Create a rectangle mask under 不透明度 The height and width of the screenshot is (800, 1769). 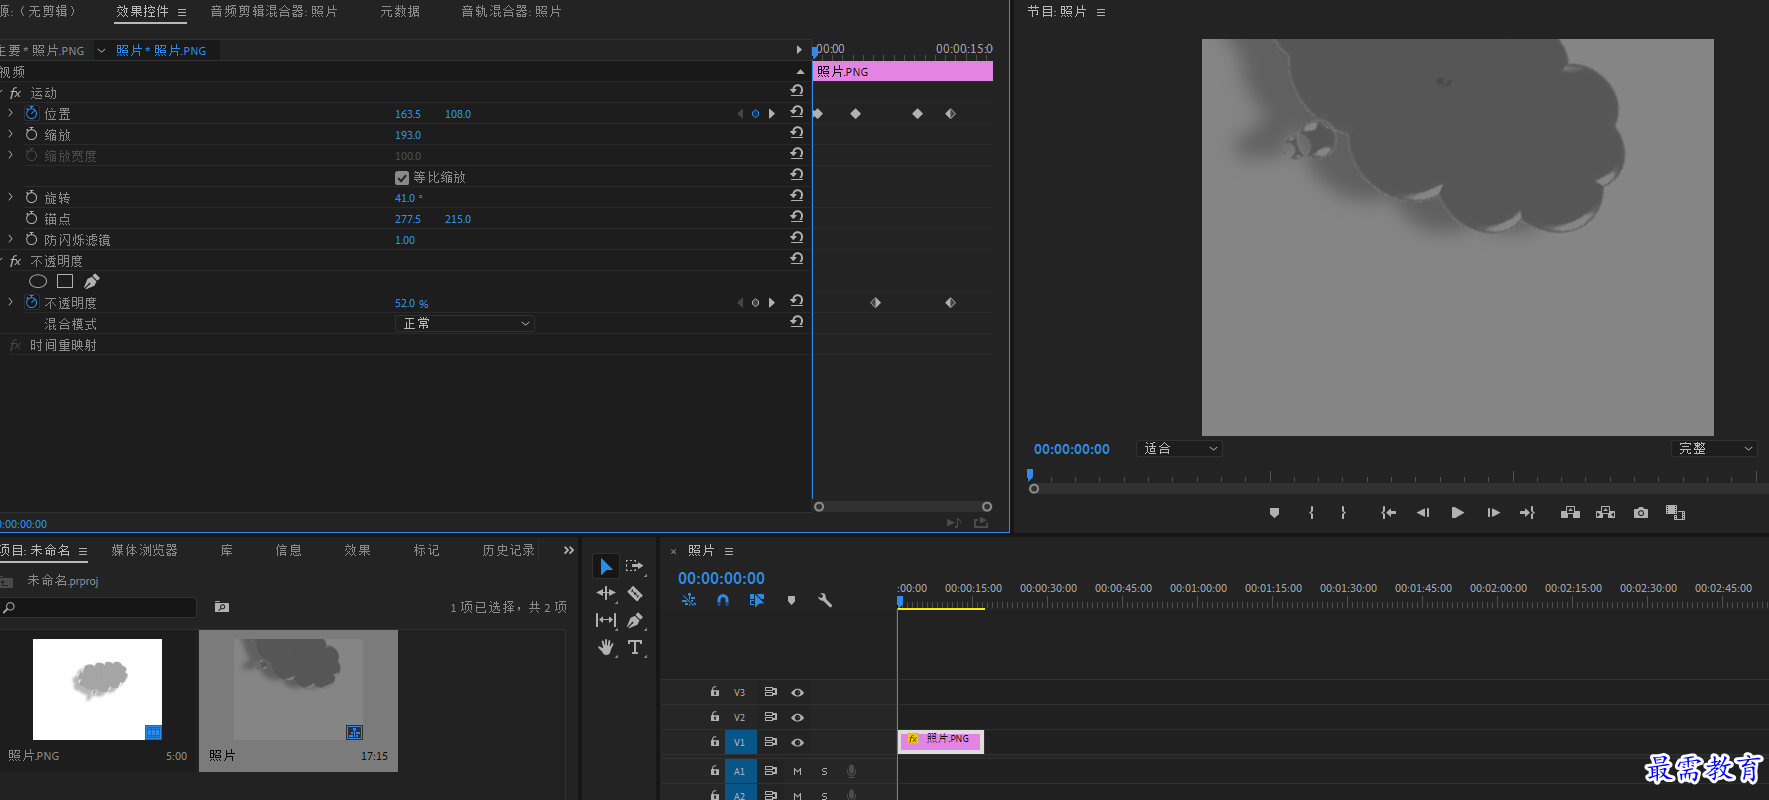coord(65,282)
